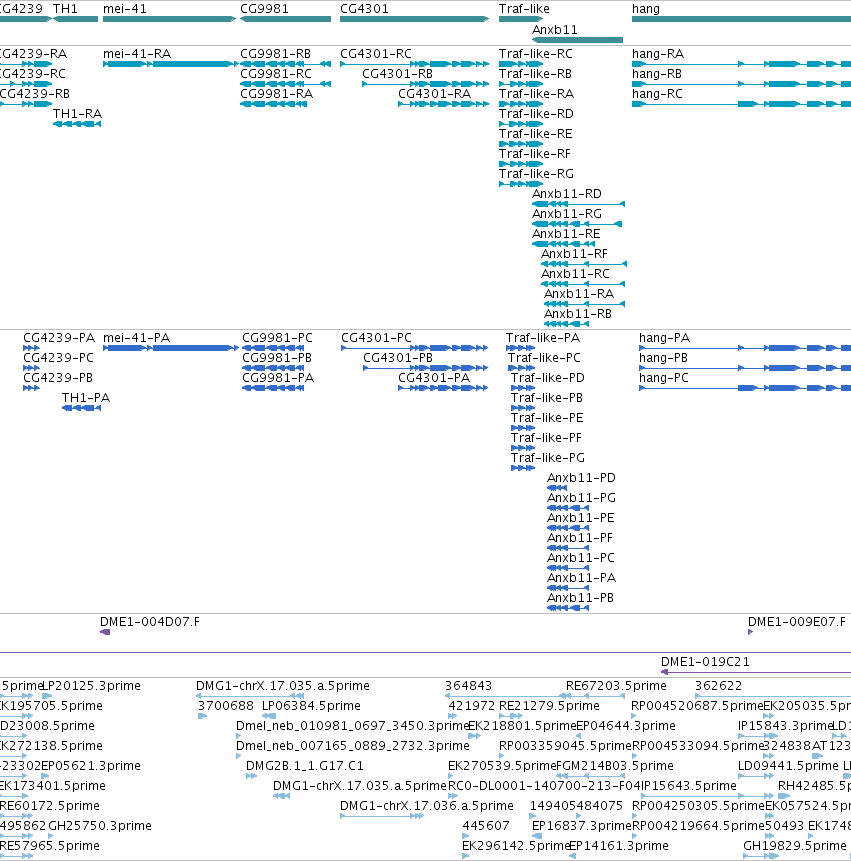Viewport: 851px width, 861px height.
Task: Select the mei-41 gene label
Action: 125,9
